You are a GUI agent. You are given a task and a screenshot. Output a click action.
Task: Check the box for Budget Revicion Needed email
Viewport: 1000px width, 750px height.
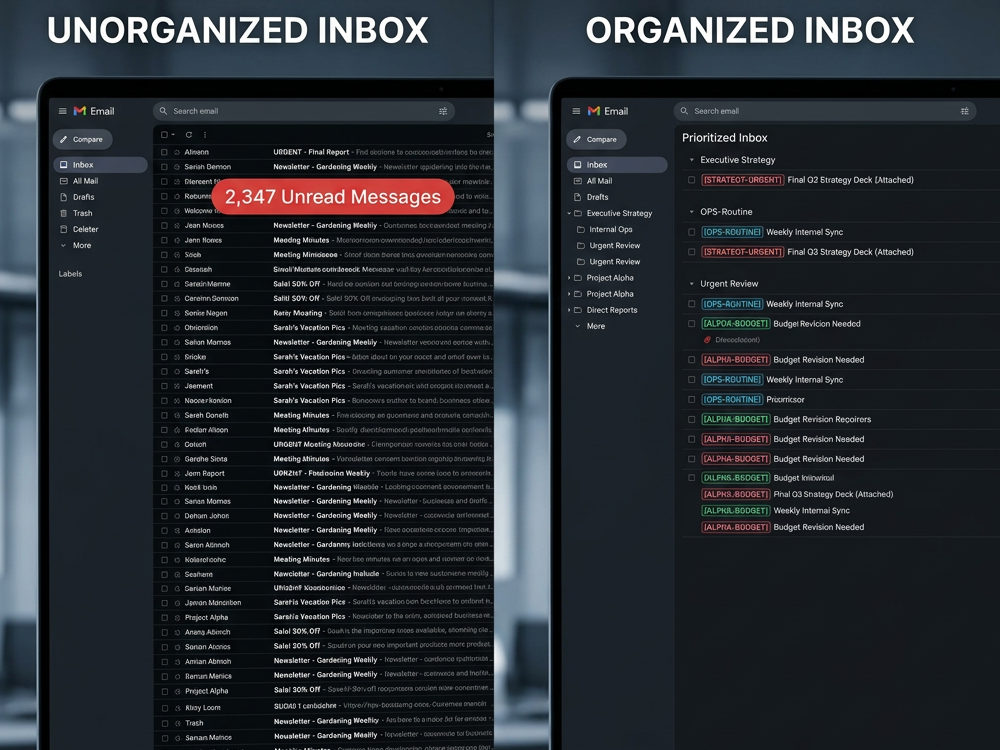[691, 323]
